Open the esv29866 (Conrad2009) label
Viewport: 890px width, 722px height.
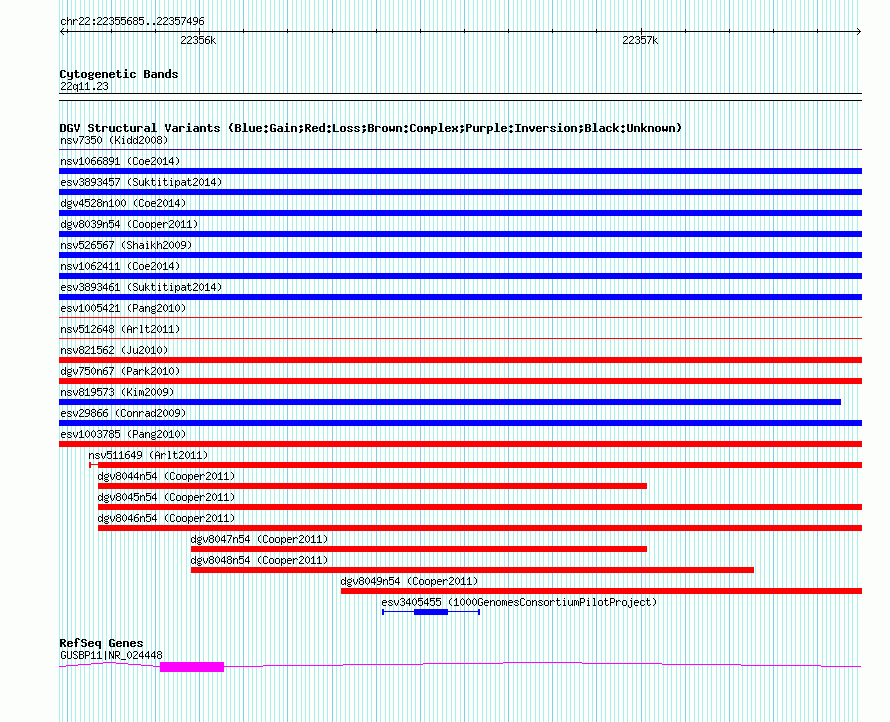coord(123,413)
